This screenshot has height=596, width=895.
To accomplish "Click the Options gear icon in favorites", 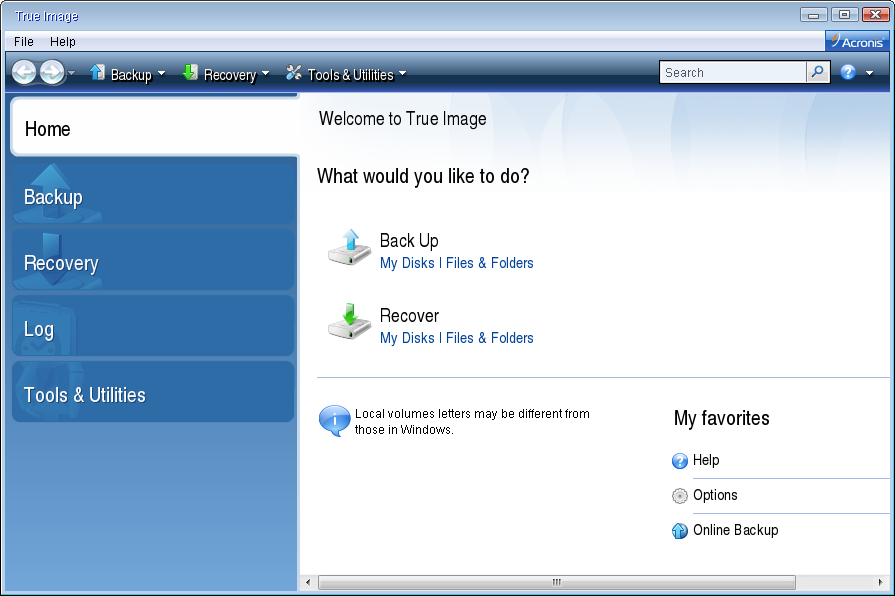I will (x=680, y=496).
